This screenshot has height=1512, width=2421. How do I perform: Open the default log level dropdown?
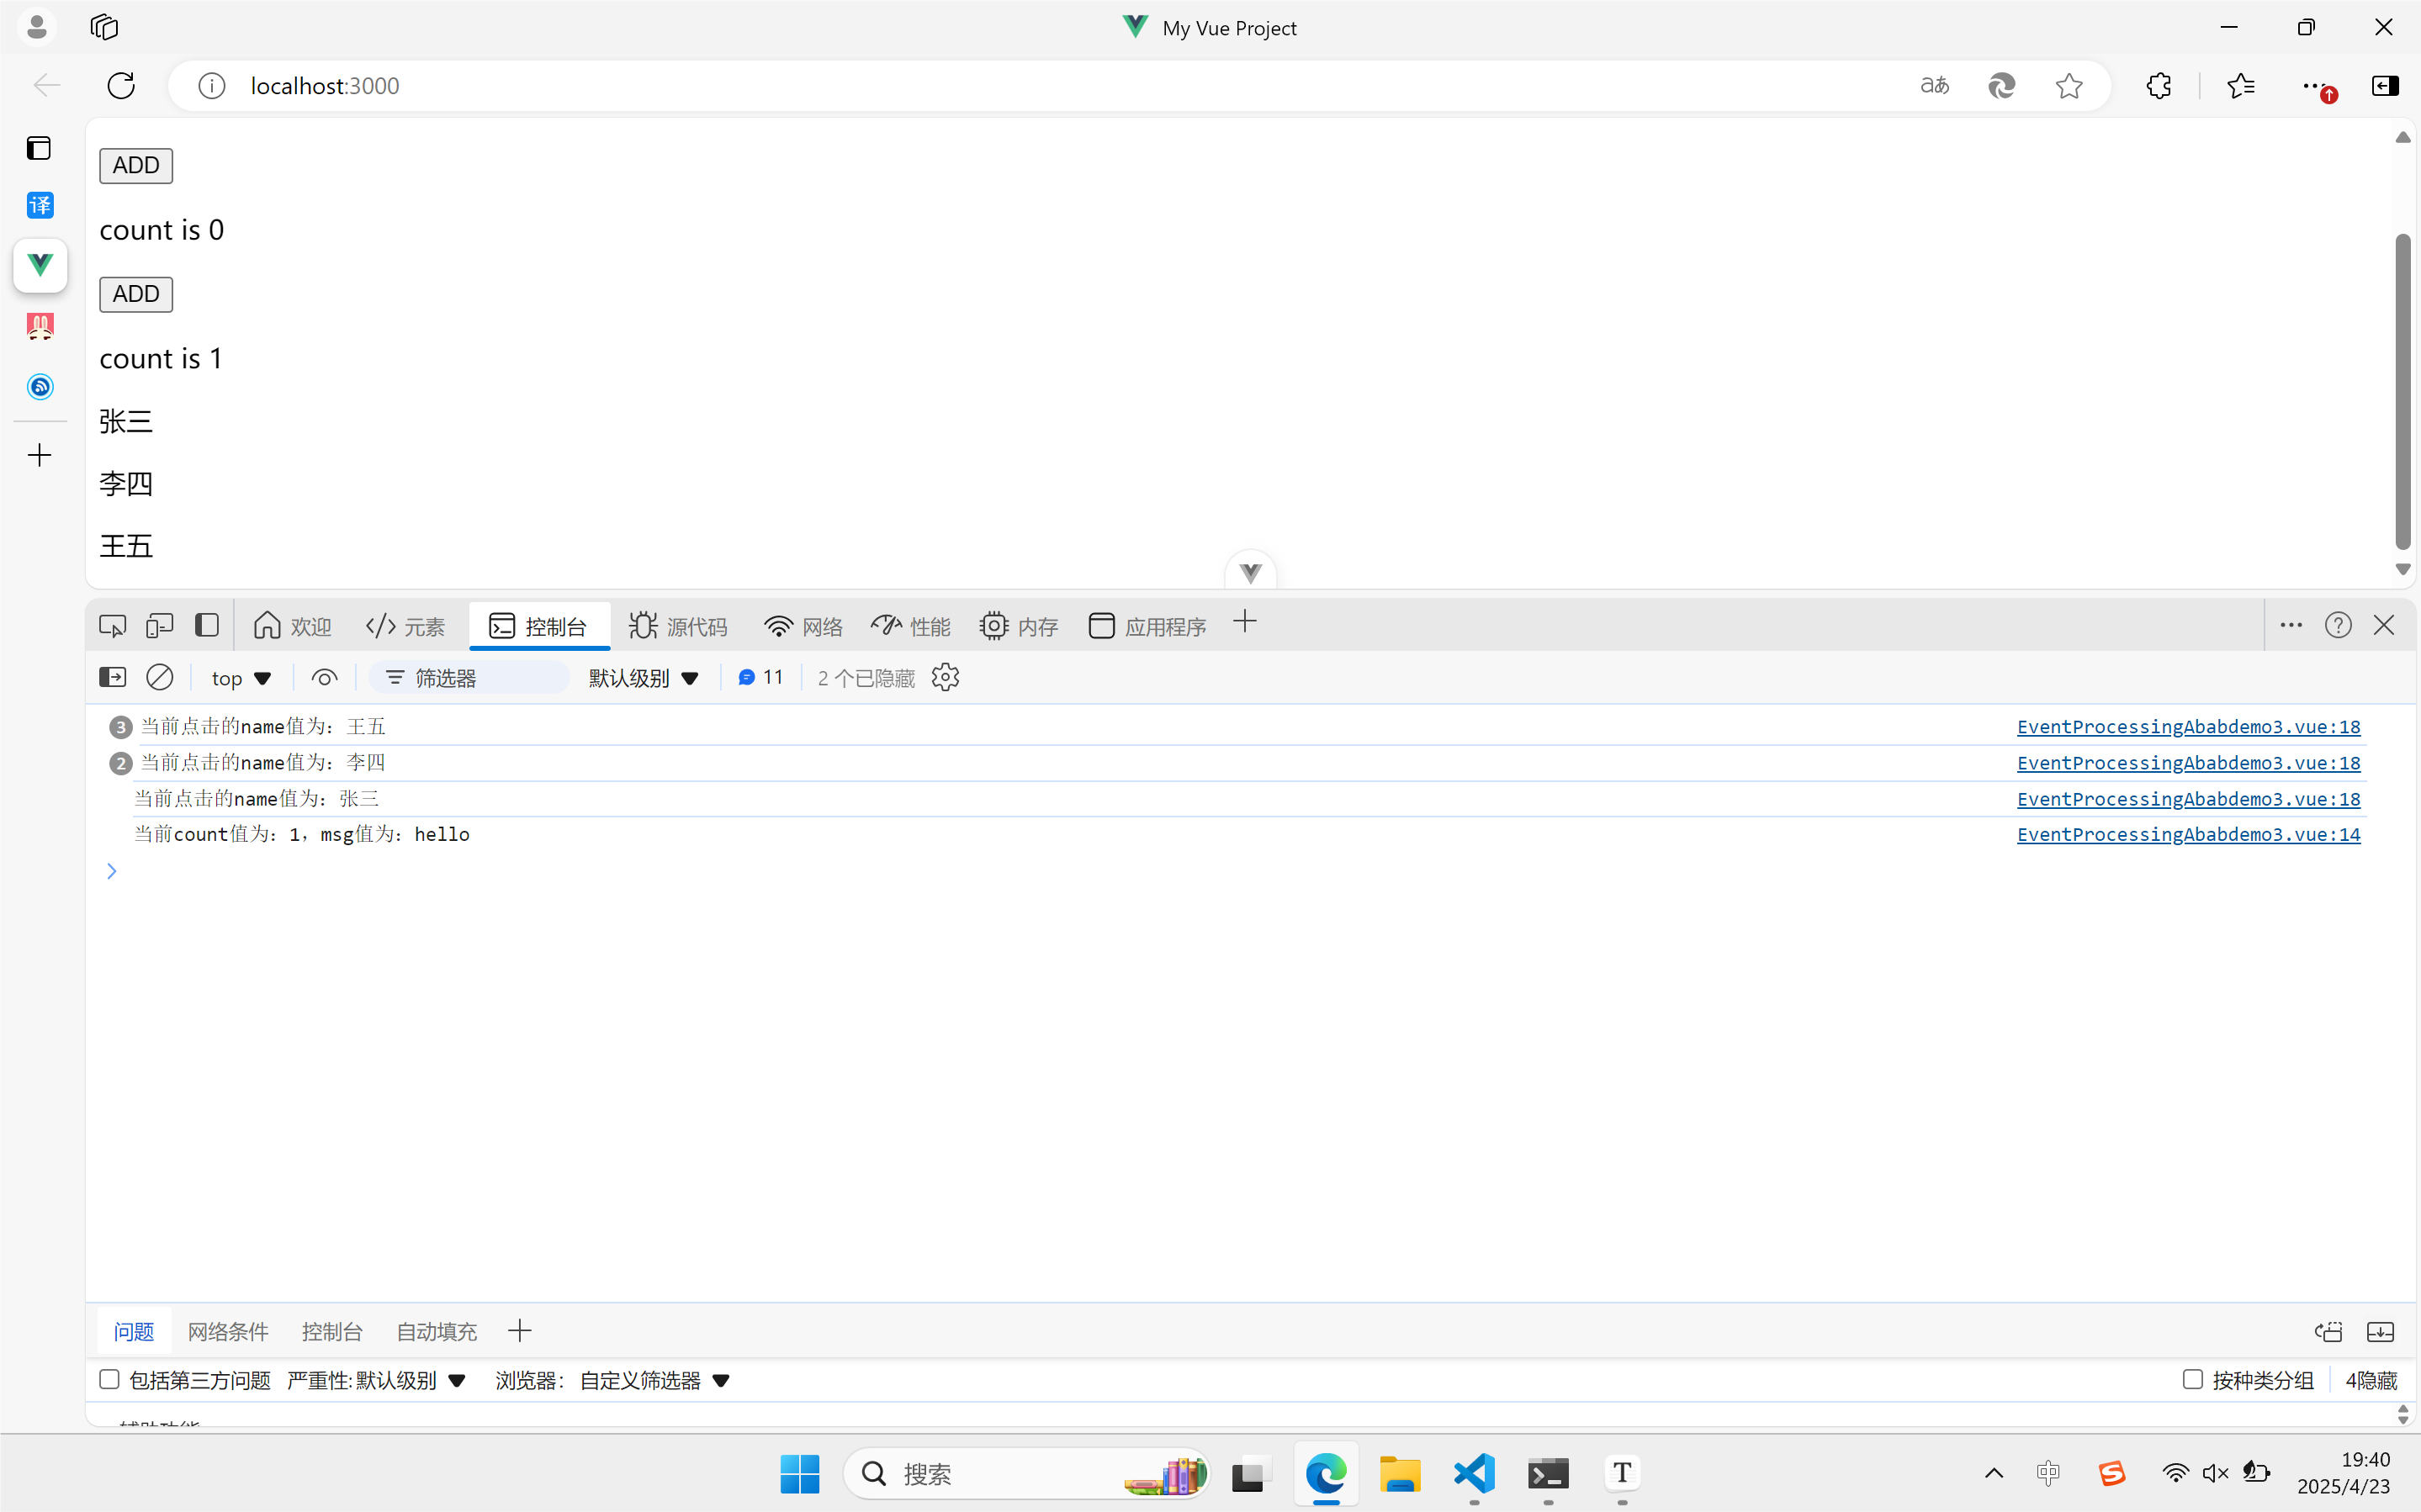click(643, 678)
